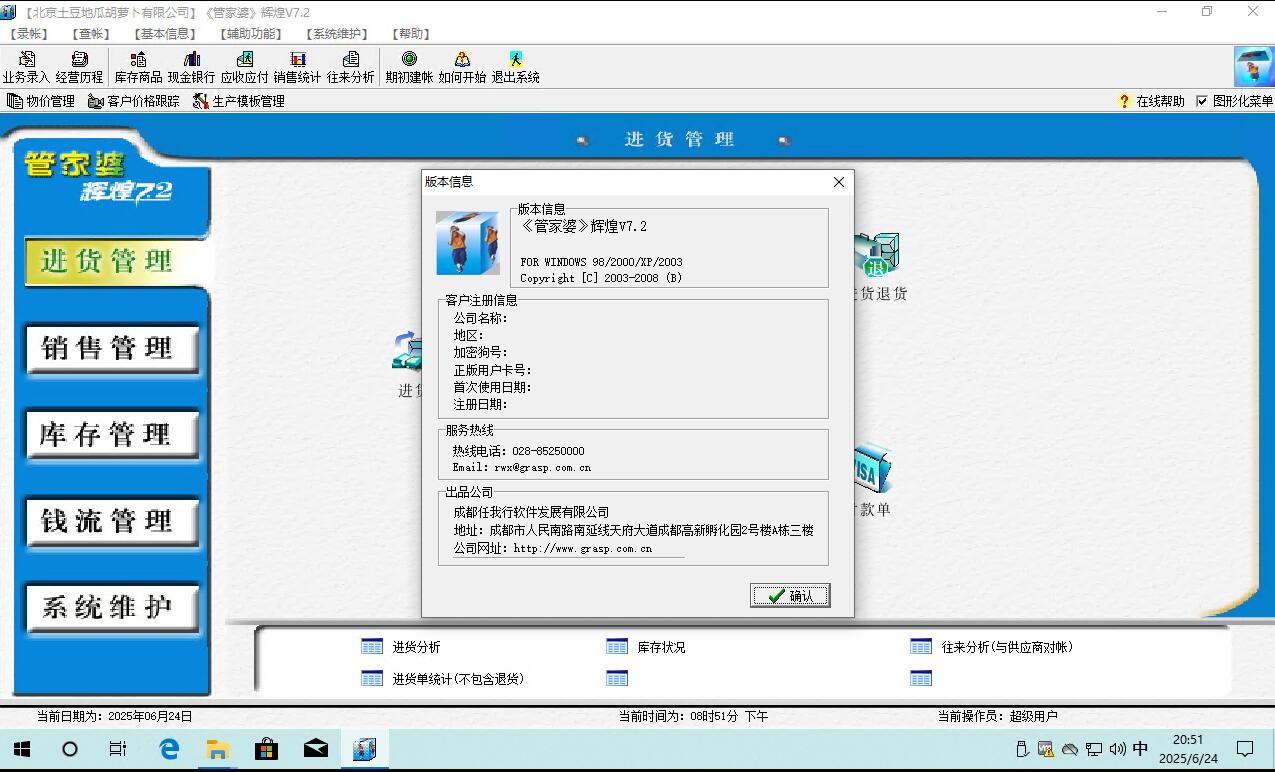Image resolution: width=1275 pixels, height=772 pixels.
Task: Open 进货单统计(不包含退货) report link
Action: [443, 679]
